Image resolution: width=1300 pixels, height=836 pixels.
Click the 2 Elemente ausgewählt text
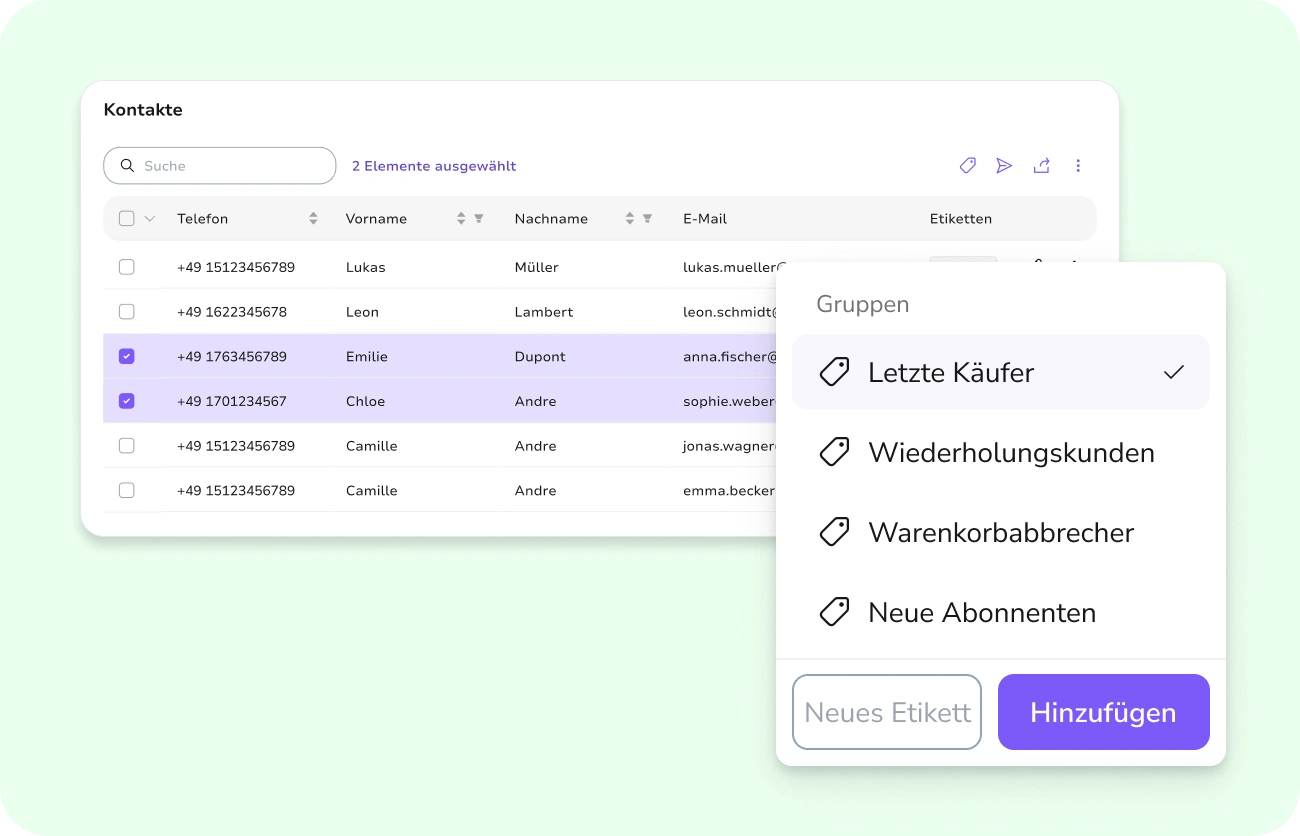pyautogui.click(x=434, y=165)
